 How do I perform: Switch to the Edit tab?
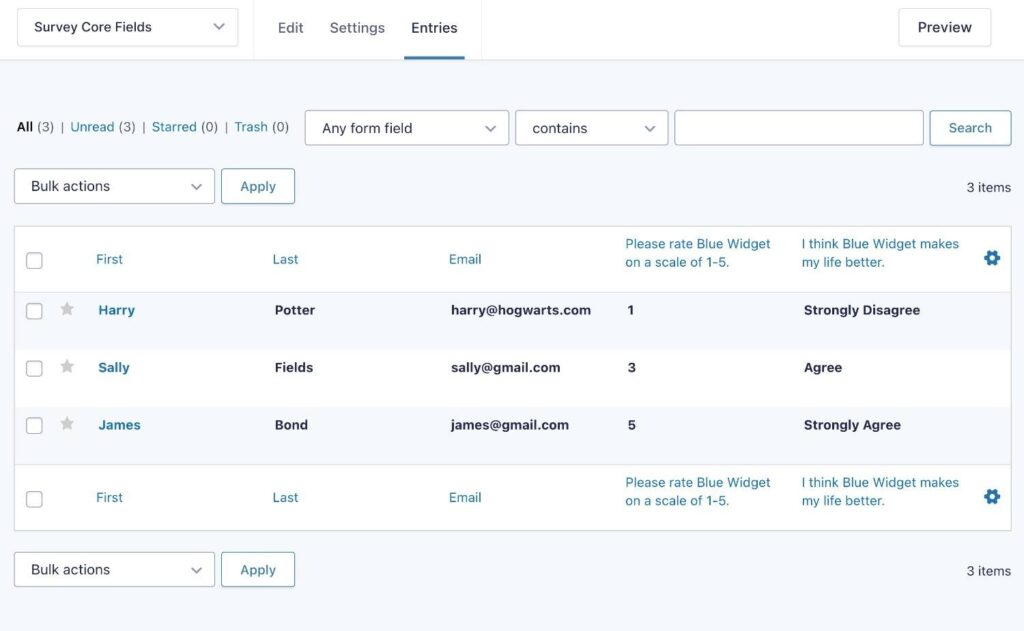click(290, 28)
